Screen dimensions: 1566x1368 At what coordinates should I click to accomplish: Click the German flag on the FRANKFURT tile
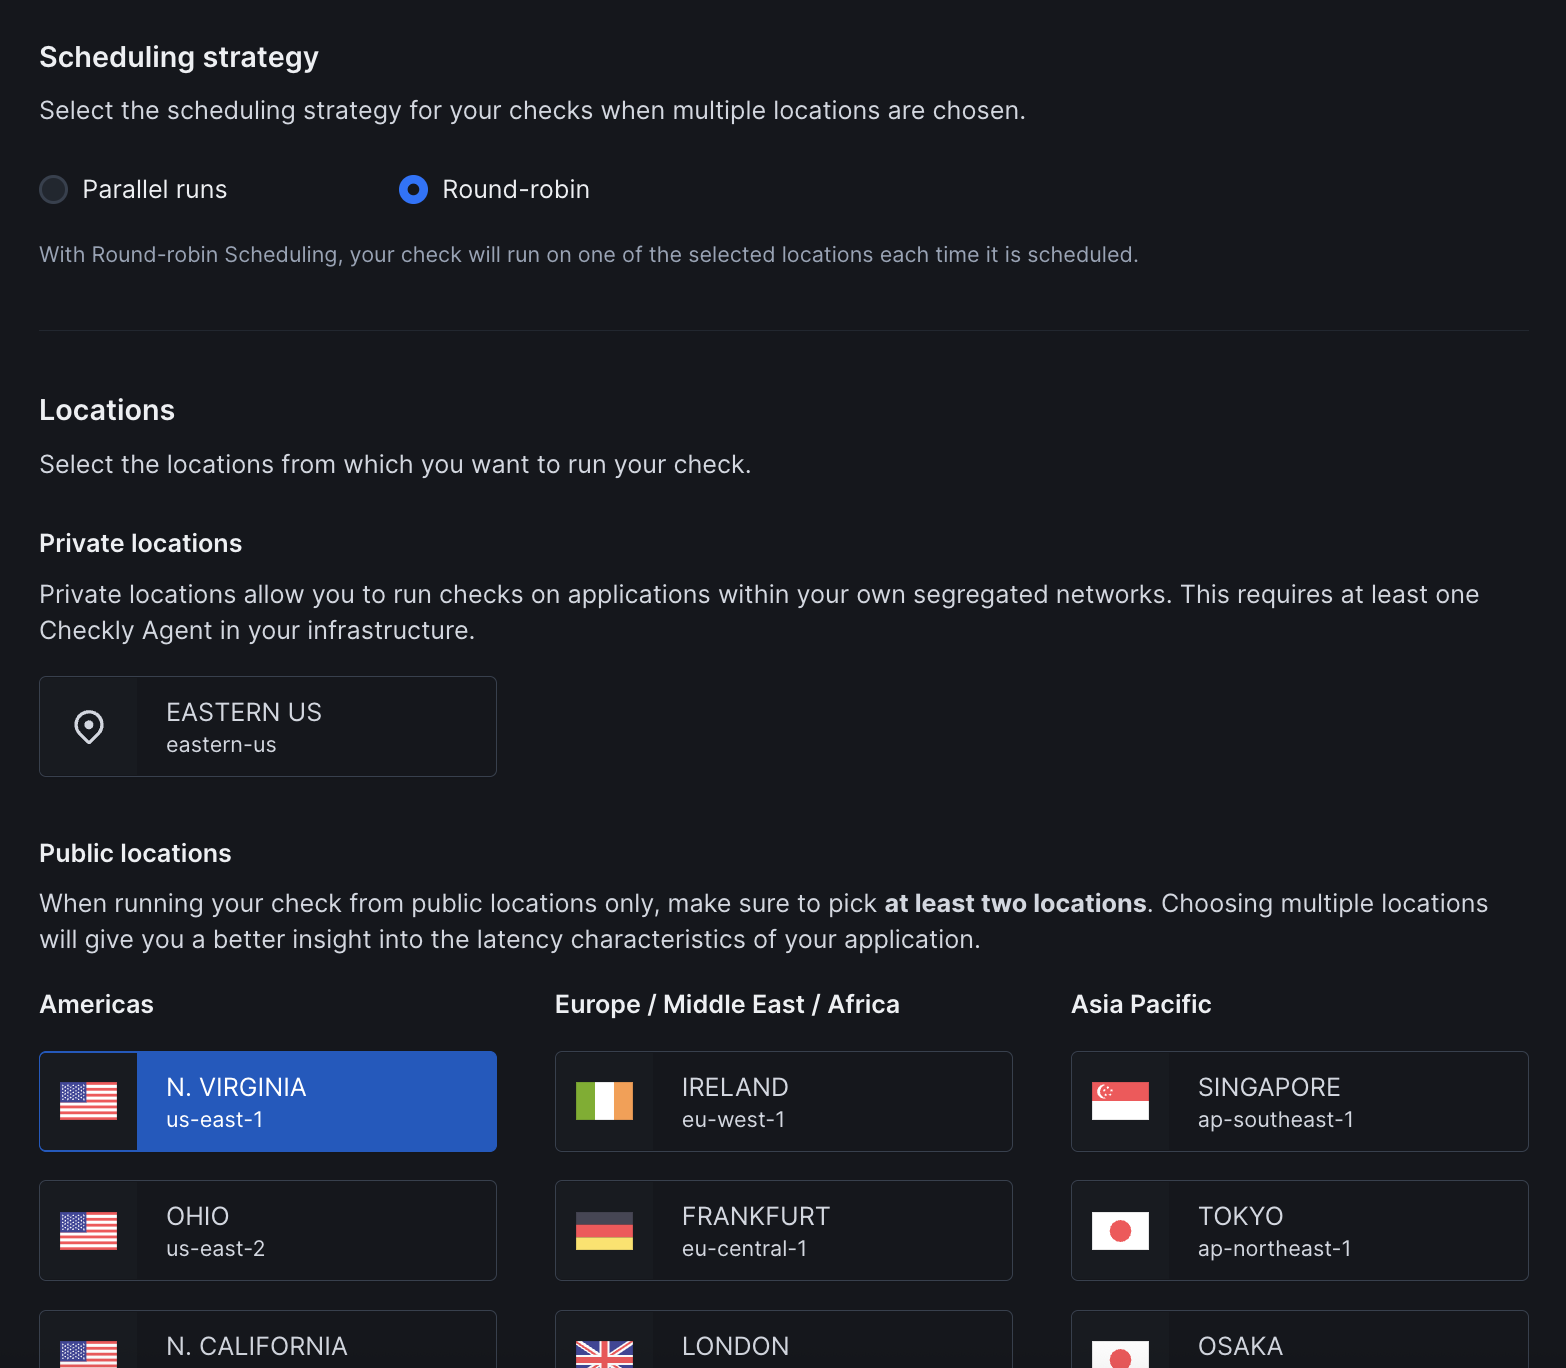point(604,1230)
